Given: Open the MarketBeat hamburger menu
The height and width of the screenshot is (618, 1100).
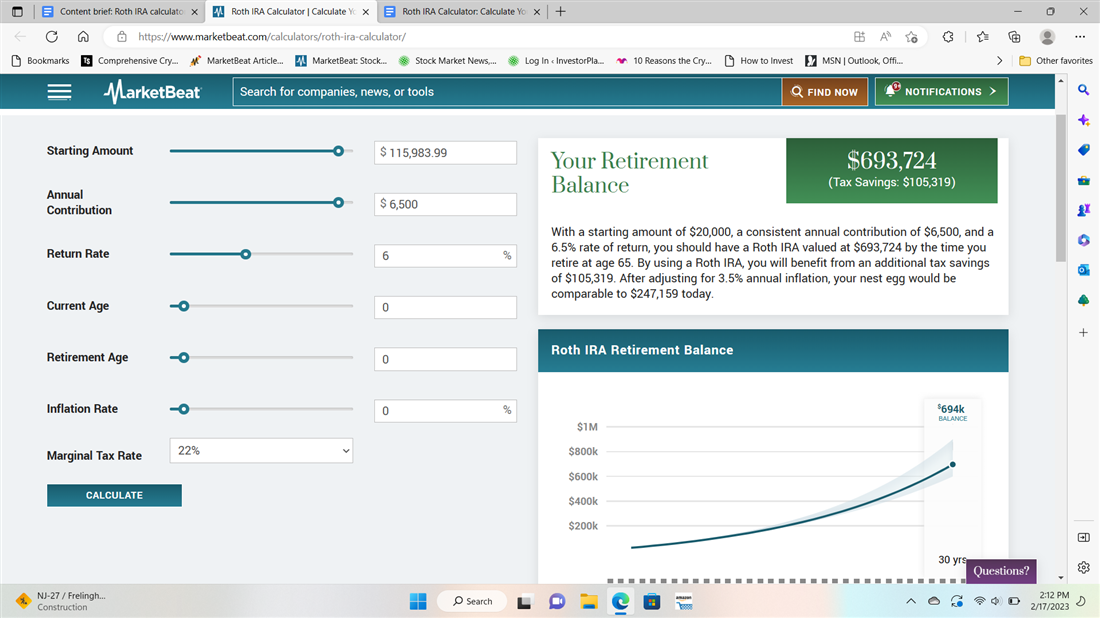Looking at the screenshot, I should coord(59,92).
